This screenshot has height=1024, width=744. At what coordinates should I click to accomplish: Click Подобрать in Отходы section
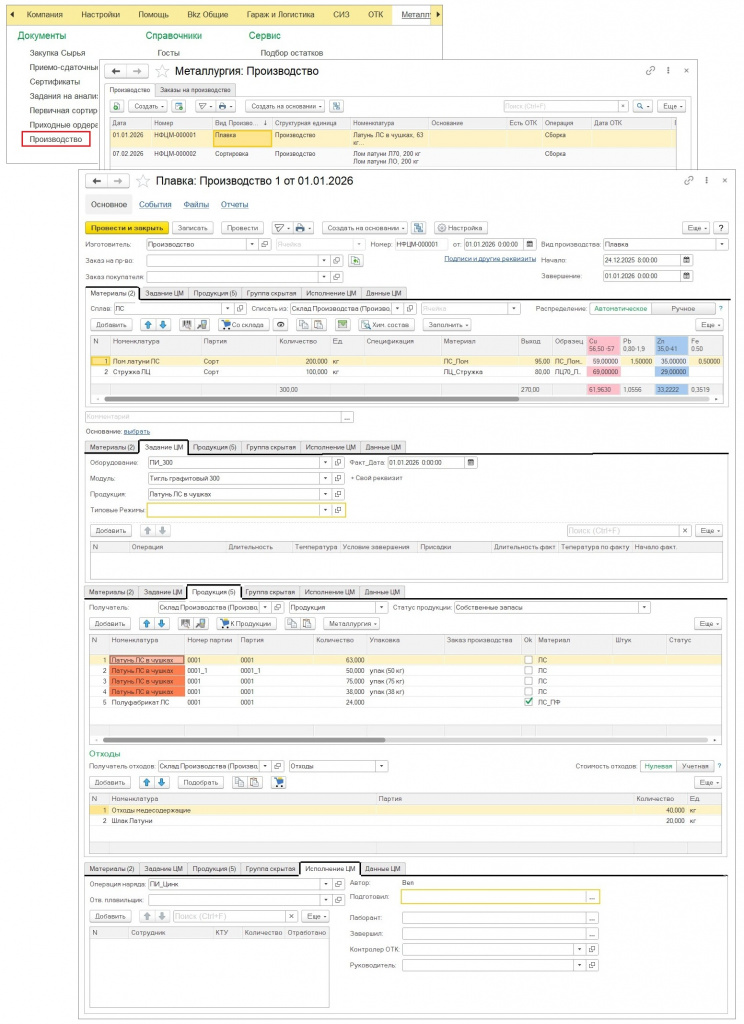coord(201,782)
